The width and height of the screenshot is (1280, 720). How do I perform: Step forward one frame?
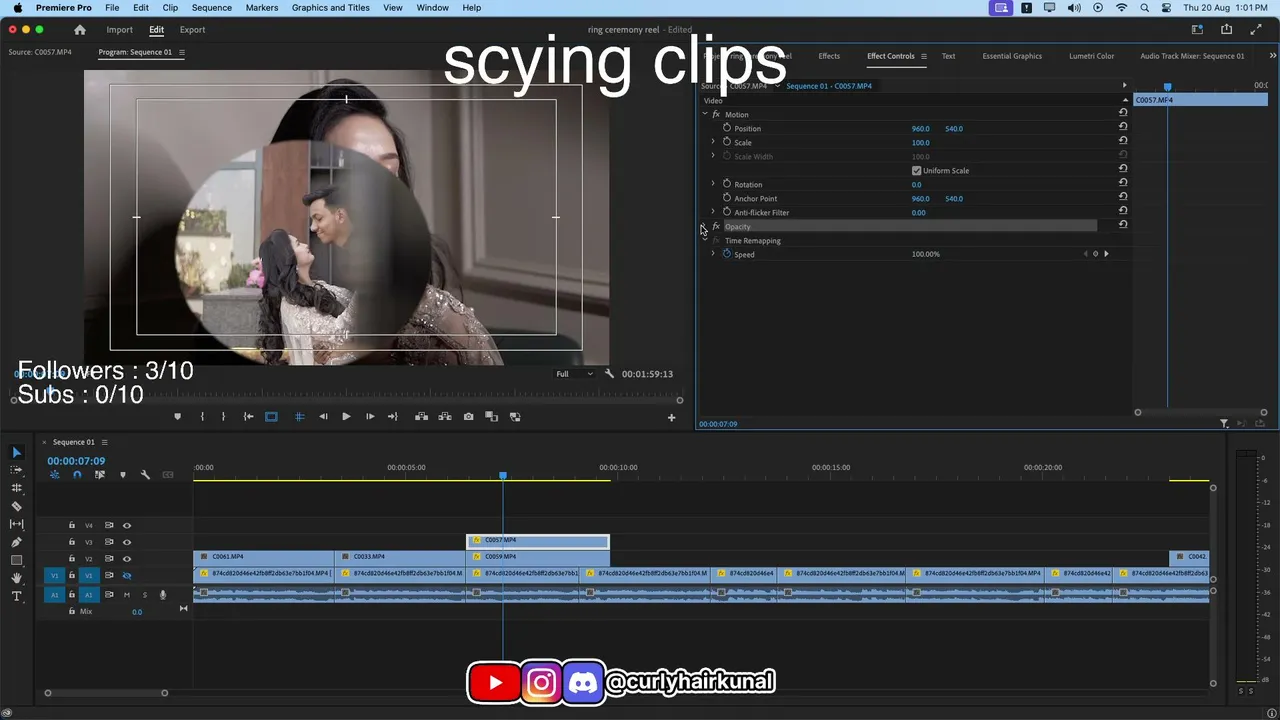[370, 417]
